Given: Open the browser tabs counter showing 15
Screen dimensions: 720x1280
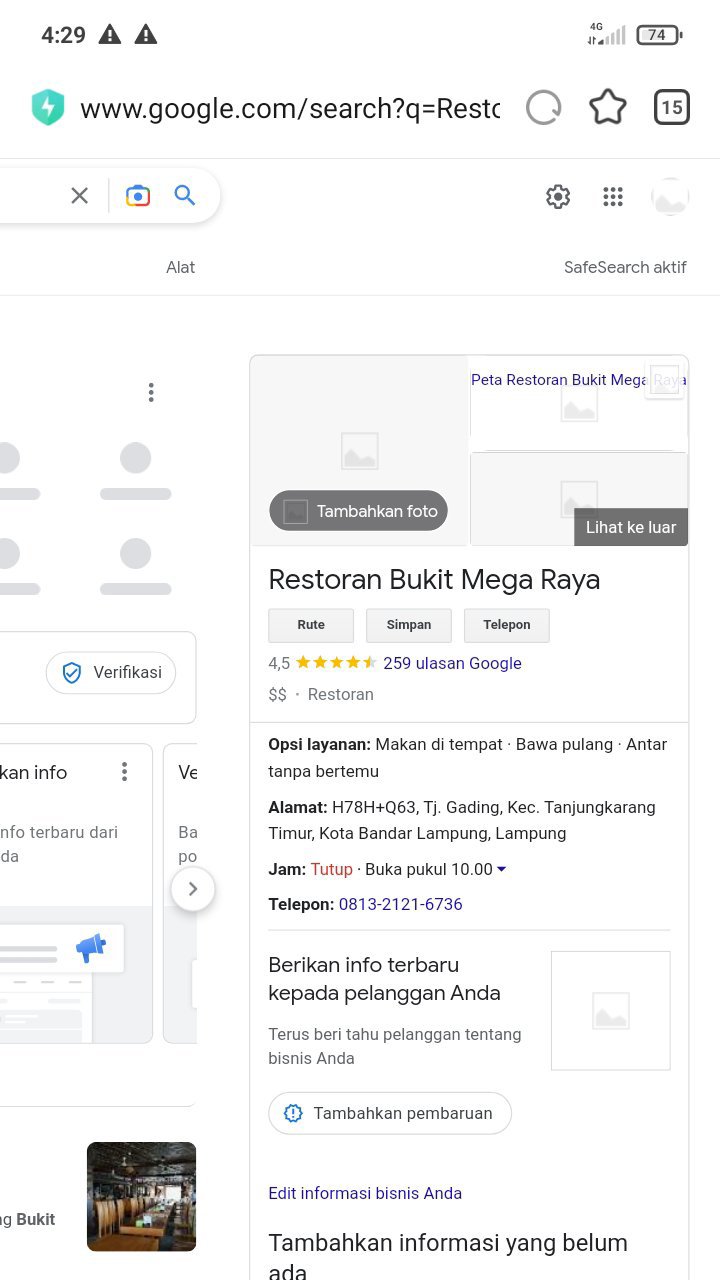Looking at the screenshot, I should [x=672, y=108].
